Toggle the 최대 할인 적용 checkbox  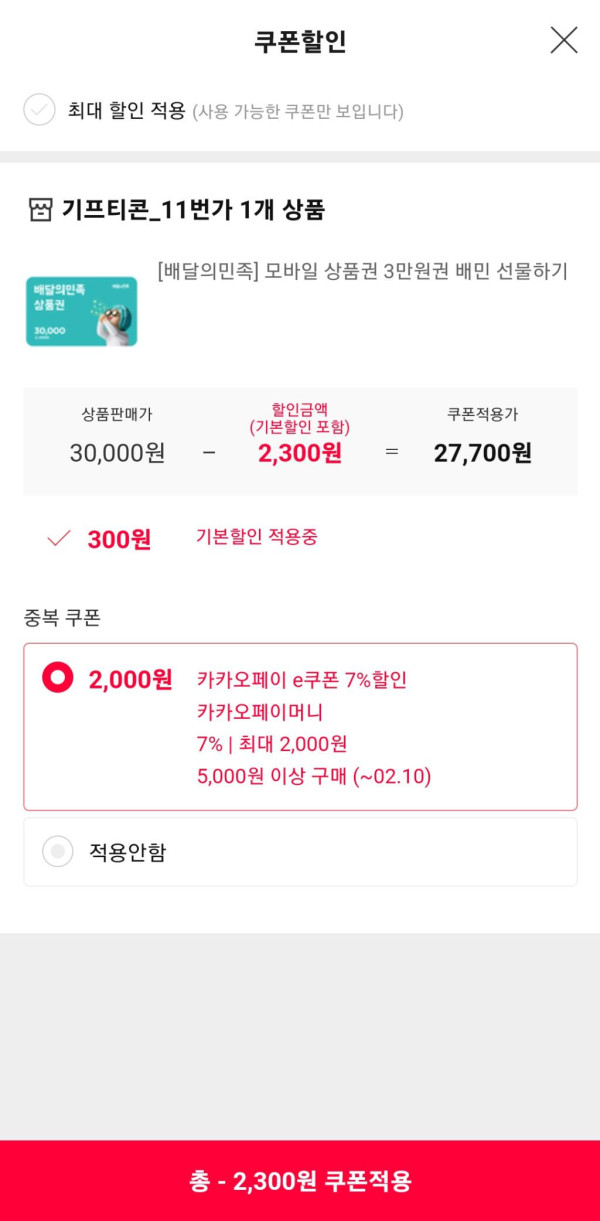click(40, 110)
